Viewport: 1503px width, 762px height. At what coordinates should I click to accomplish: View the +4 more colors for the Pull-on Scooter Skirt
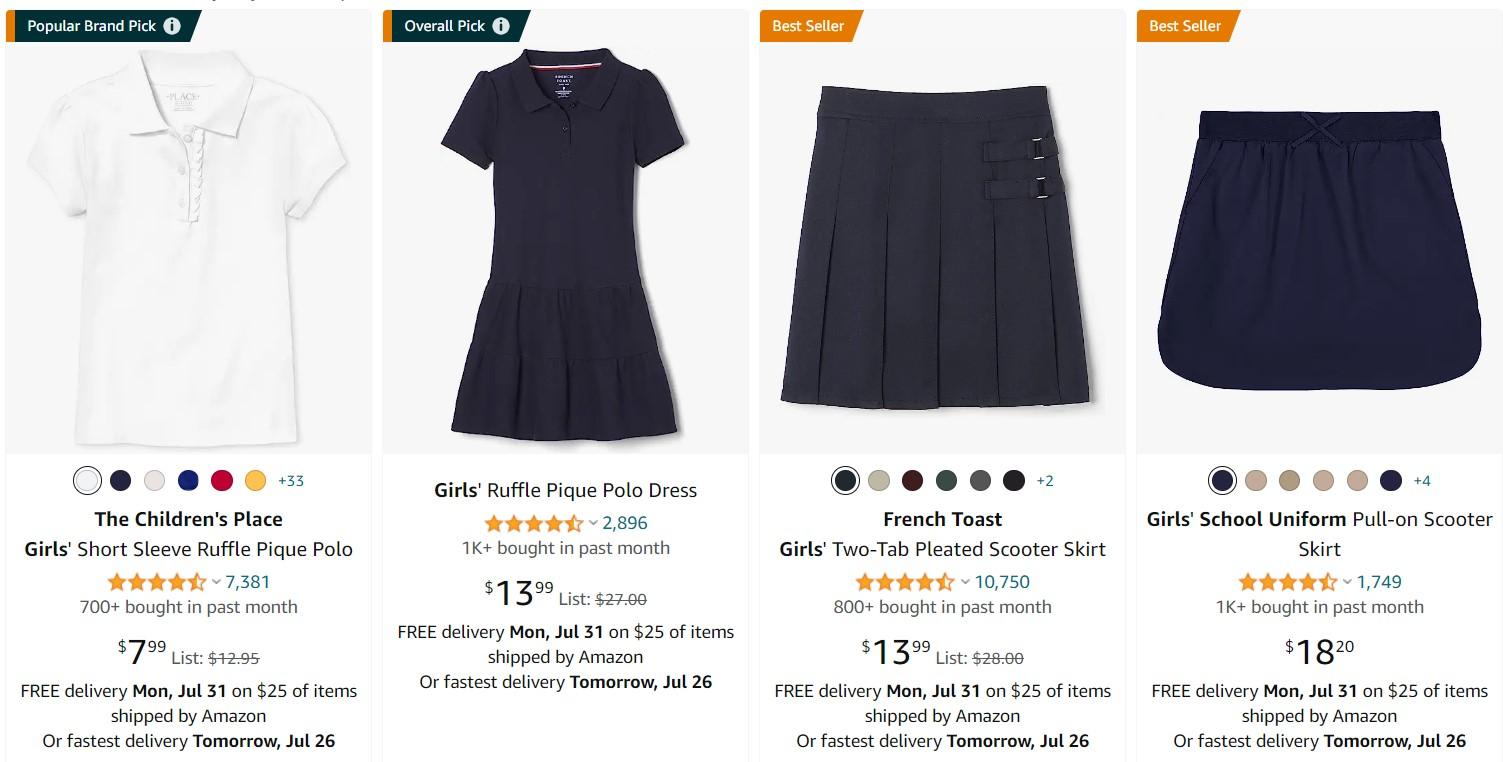pyautogui.click(x=1422, y=481)
